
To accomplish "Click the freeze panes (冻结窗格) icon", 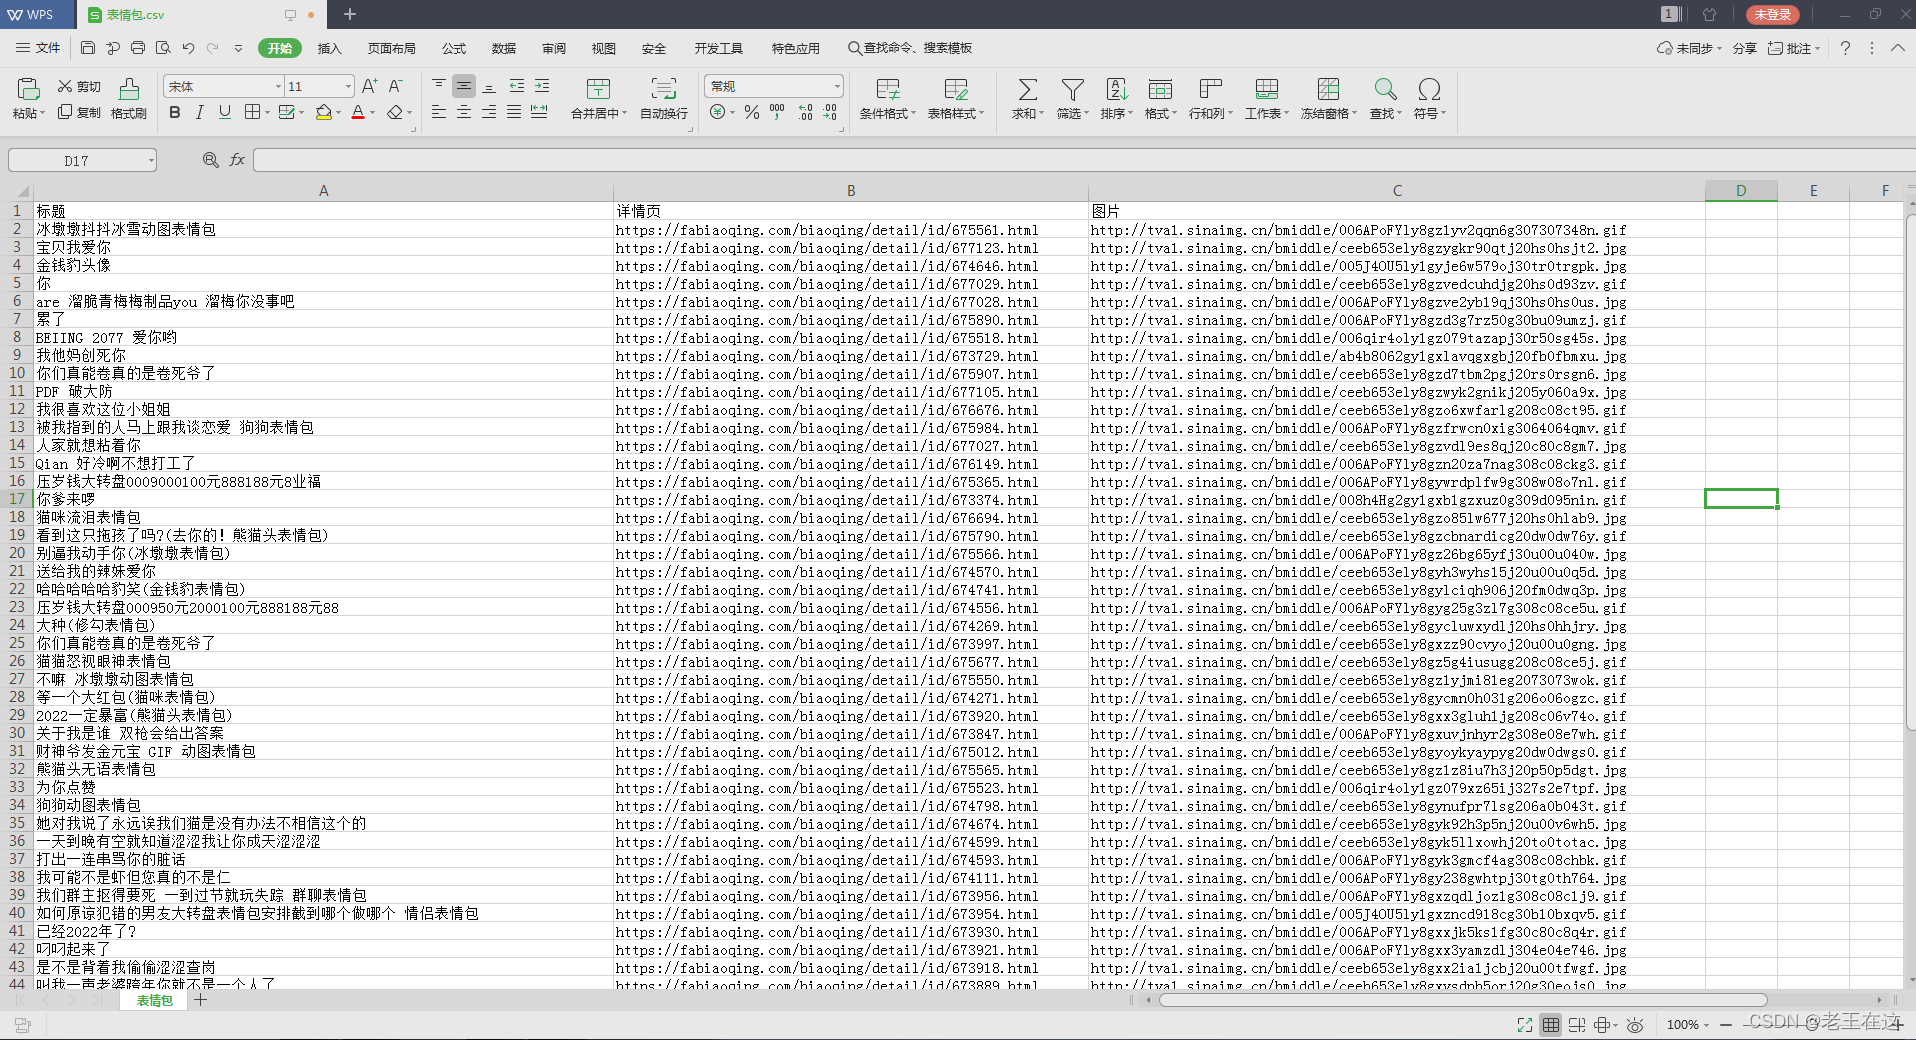I will coord(1328,89).
